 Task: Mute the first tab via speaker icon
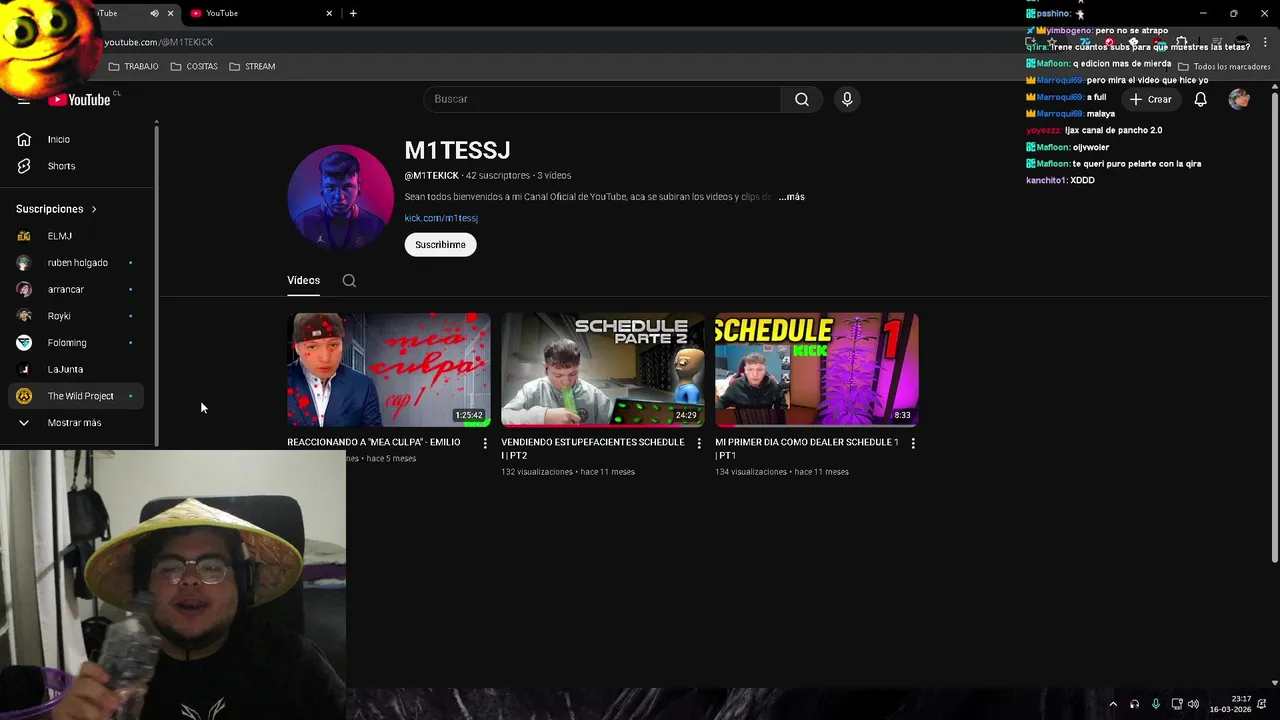coord(154,13)
